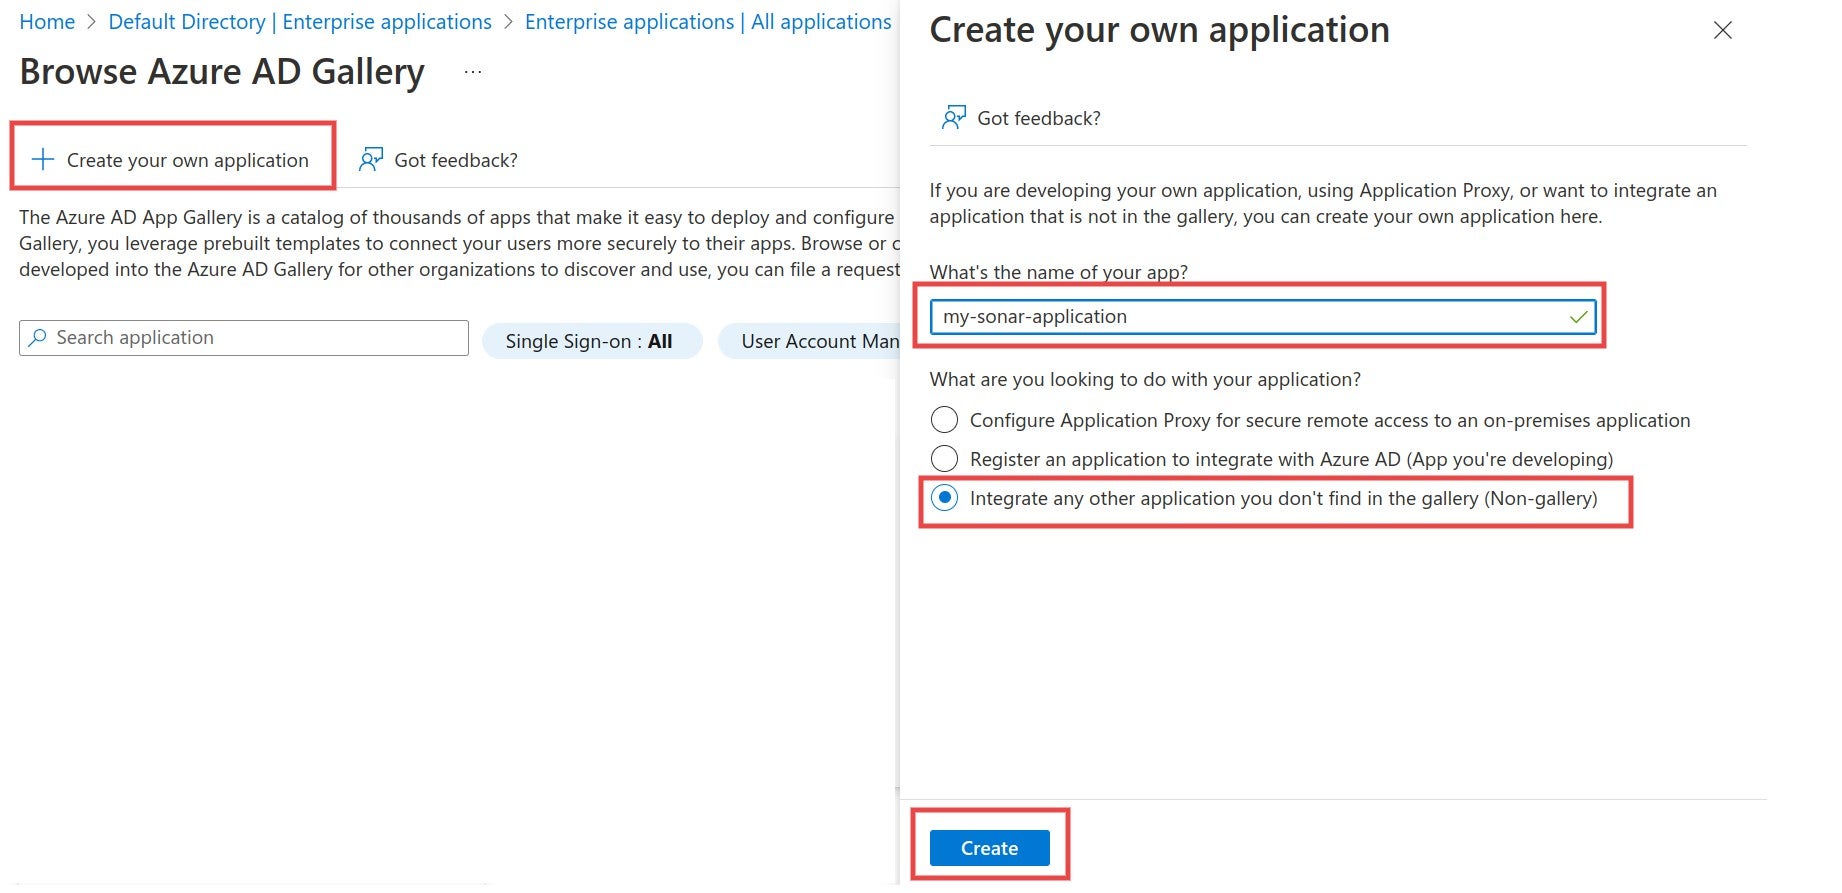Open the ellipsis menu next to Browse Azure AD Gallery
This screenshot has height=893, width=1842.
[x=471, y=71]
